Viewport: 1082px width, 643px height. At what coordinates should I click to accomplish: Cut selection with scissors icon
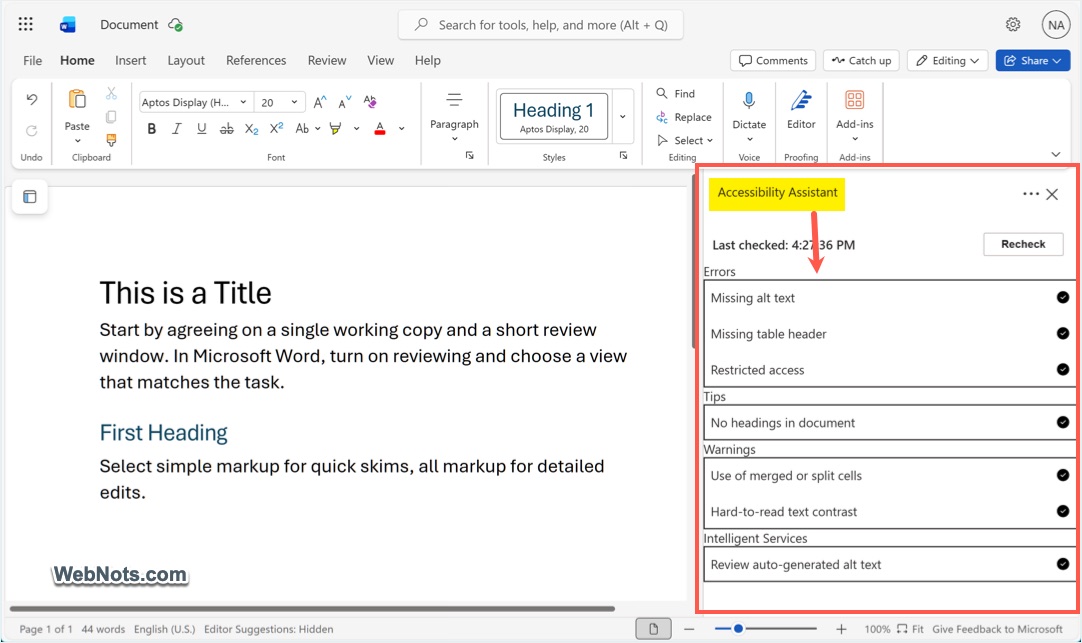tap(111, 93)
